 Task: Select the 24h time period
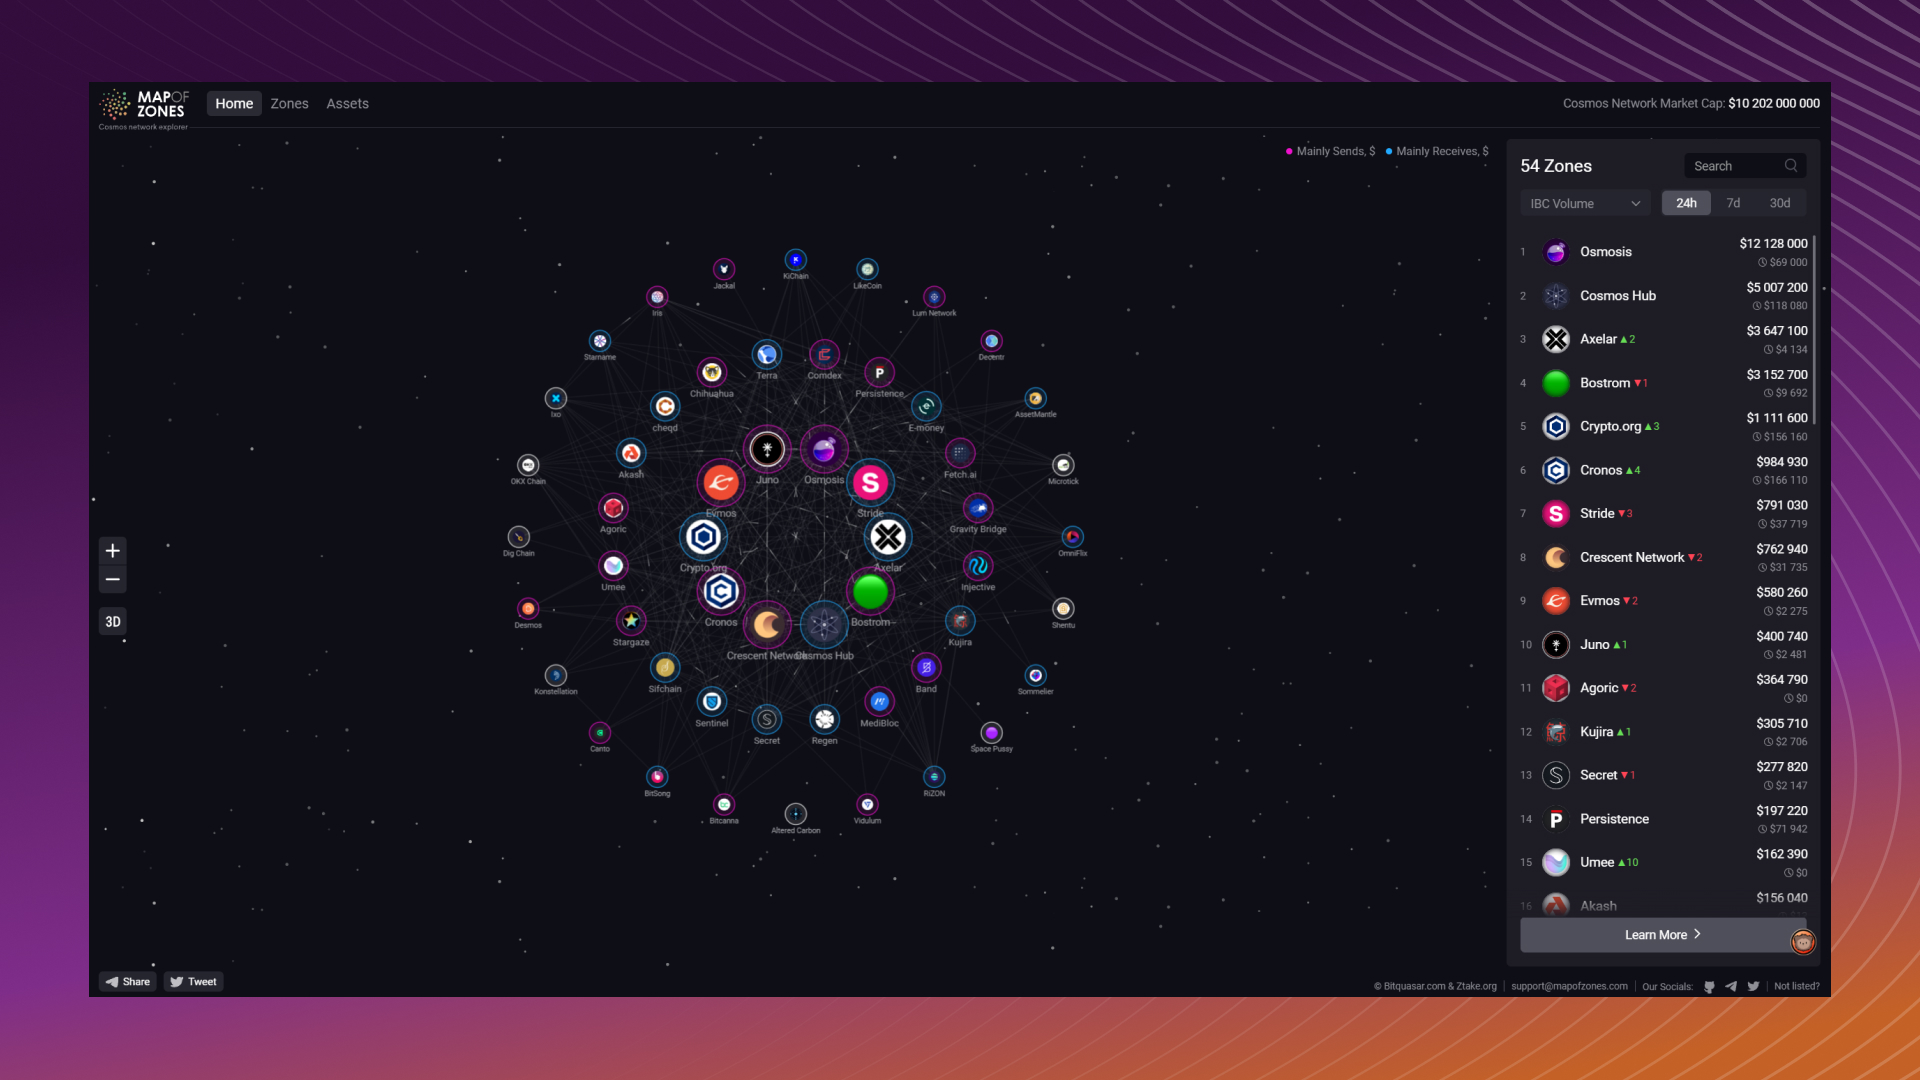tap(1686, 203)
